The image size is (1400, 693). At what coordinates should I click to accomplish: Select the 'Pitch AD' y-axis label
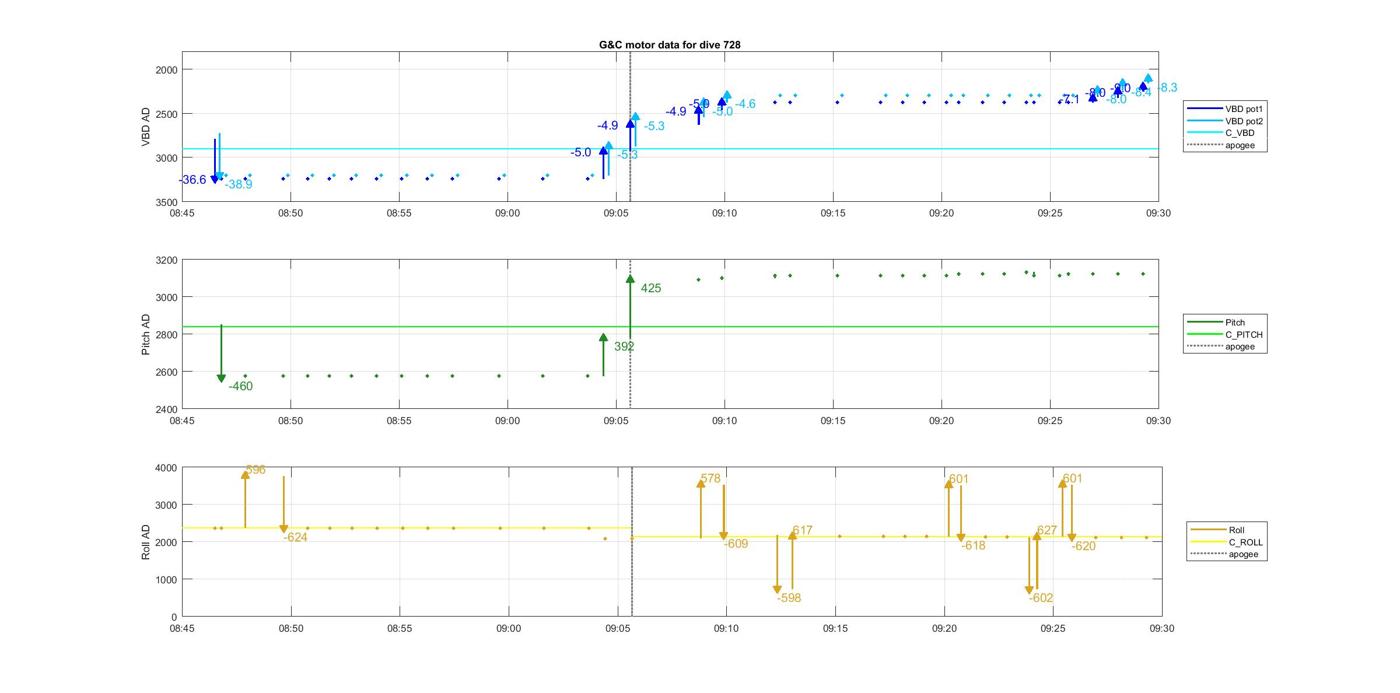[x=146, y=335]
